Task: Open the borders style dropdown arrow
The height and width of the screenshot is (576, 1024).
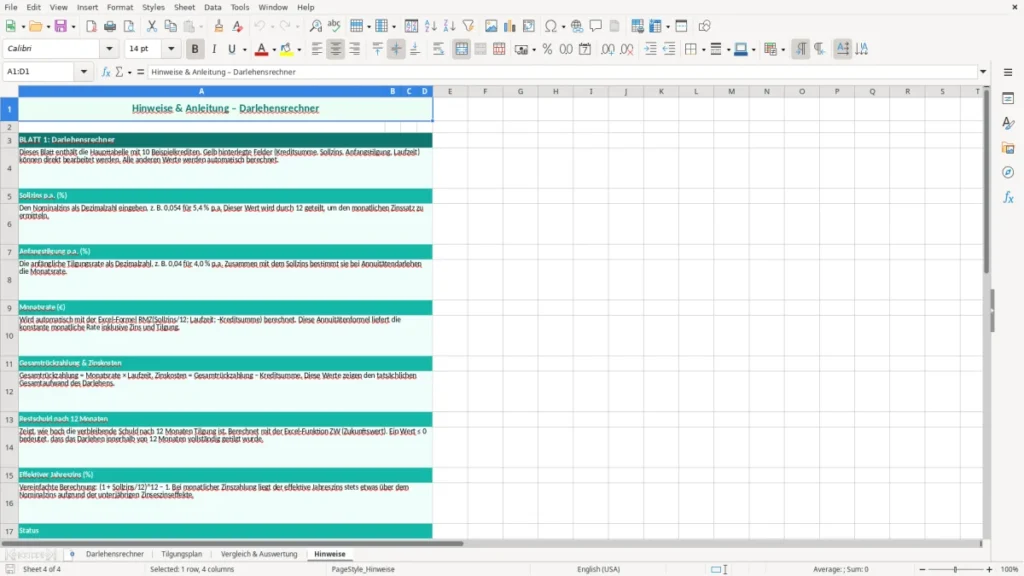Action: pos(703,50)
